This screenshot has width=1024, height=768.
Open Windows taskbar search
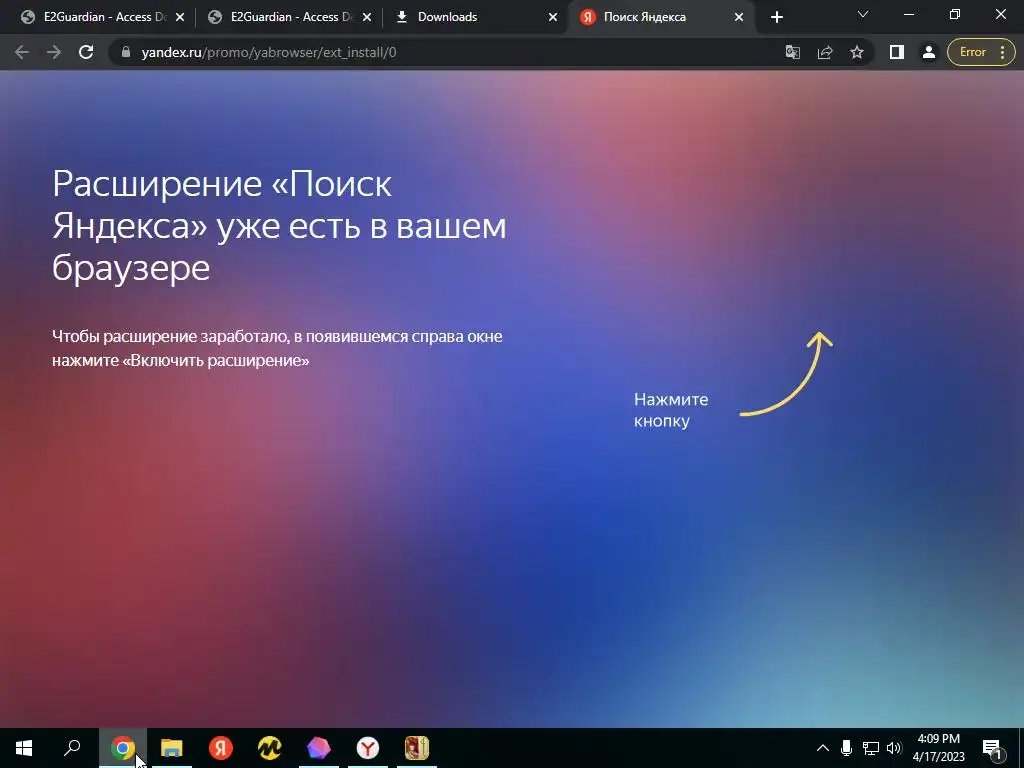(72, 748)
